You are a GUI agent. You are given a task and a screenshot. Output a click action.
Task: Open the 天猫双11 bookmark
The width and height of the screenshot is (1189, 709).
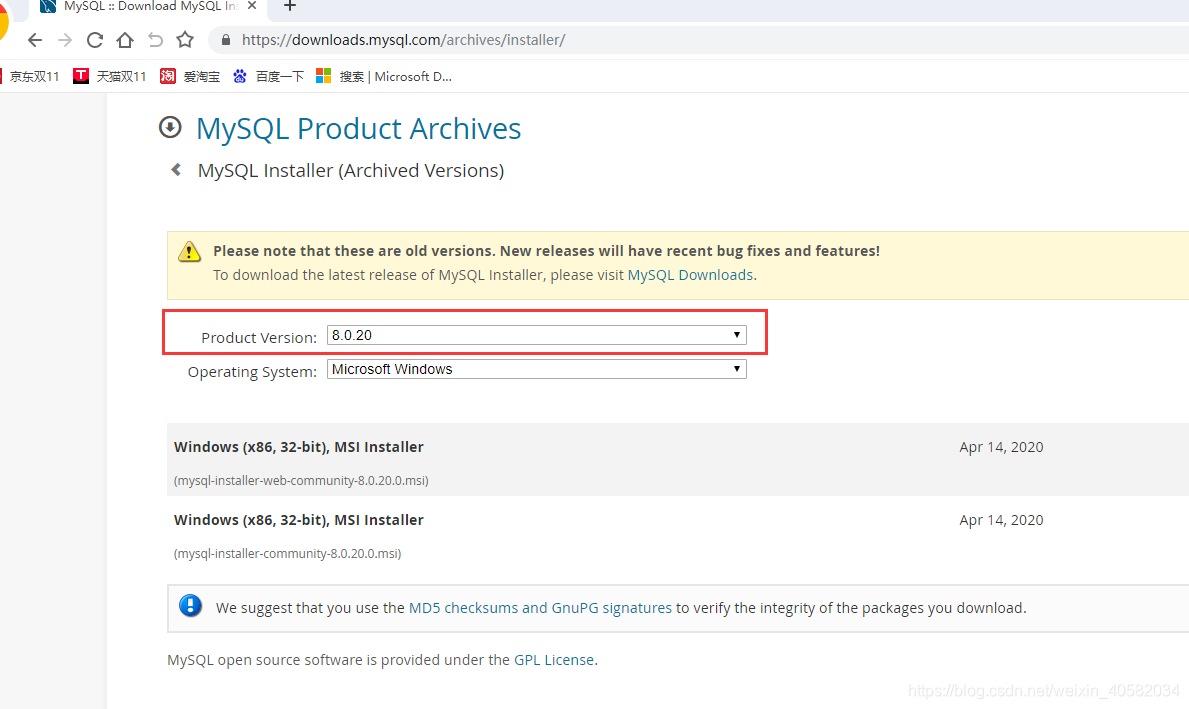coord(110,77)
